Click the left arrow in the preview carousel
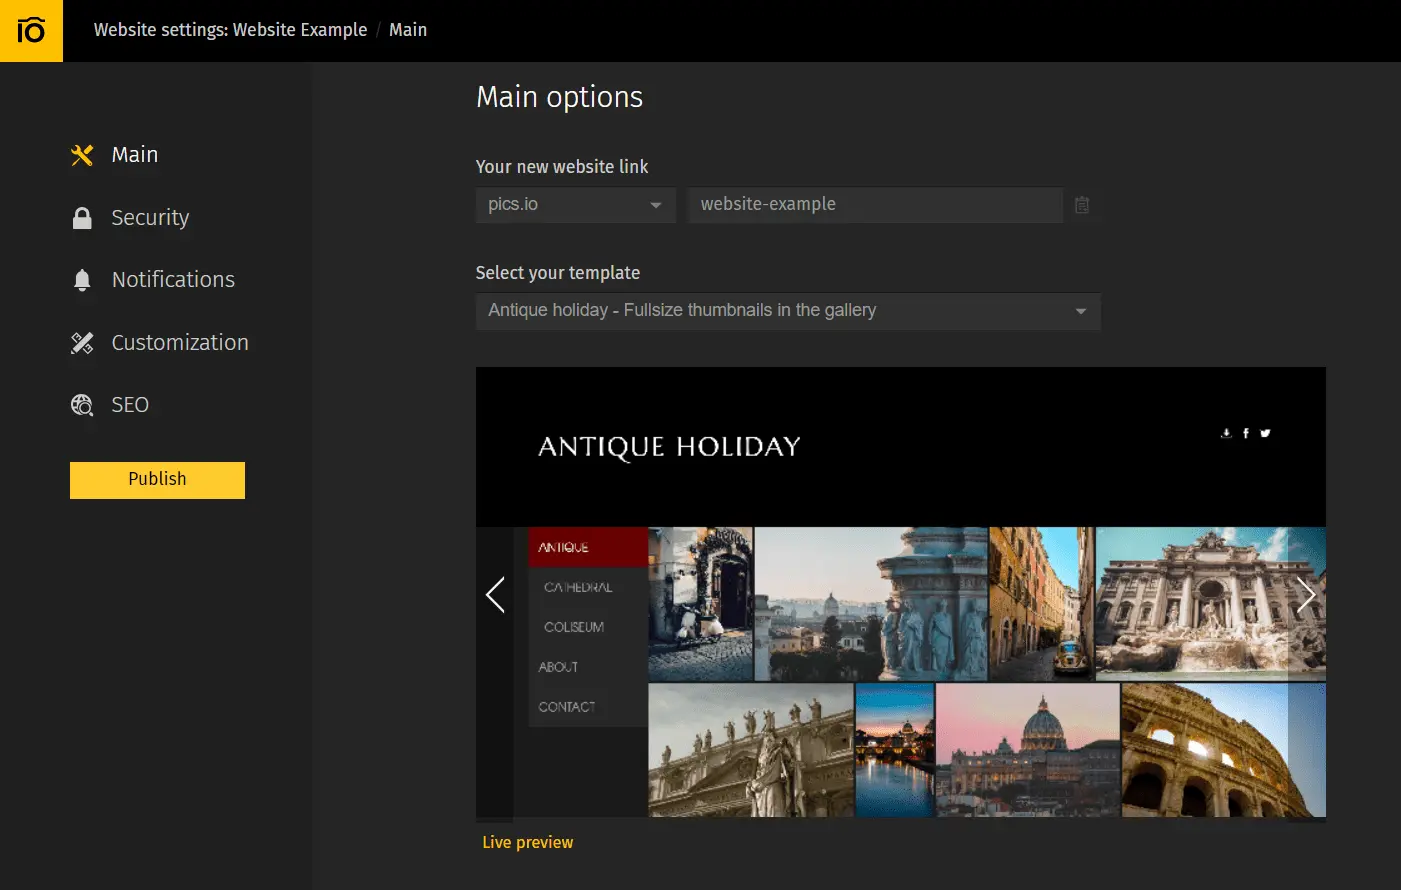1401x890 pixels. (496, 594)
